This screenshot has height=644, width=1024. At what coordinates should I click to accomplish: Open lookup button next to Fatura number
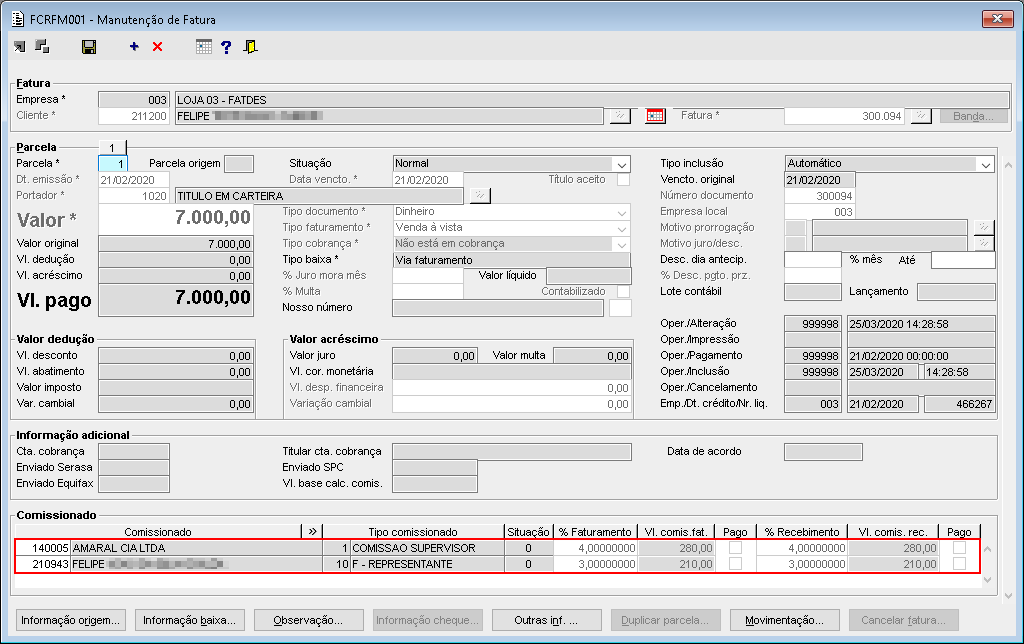tap(920, 116)
